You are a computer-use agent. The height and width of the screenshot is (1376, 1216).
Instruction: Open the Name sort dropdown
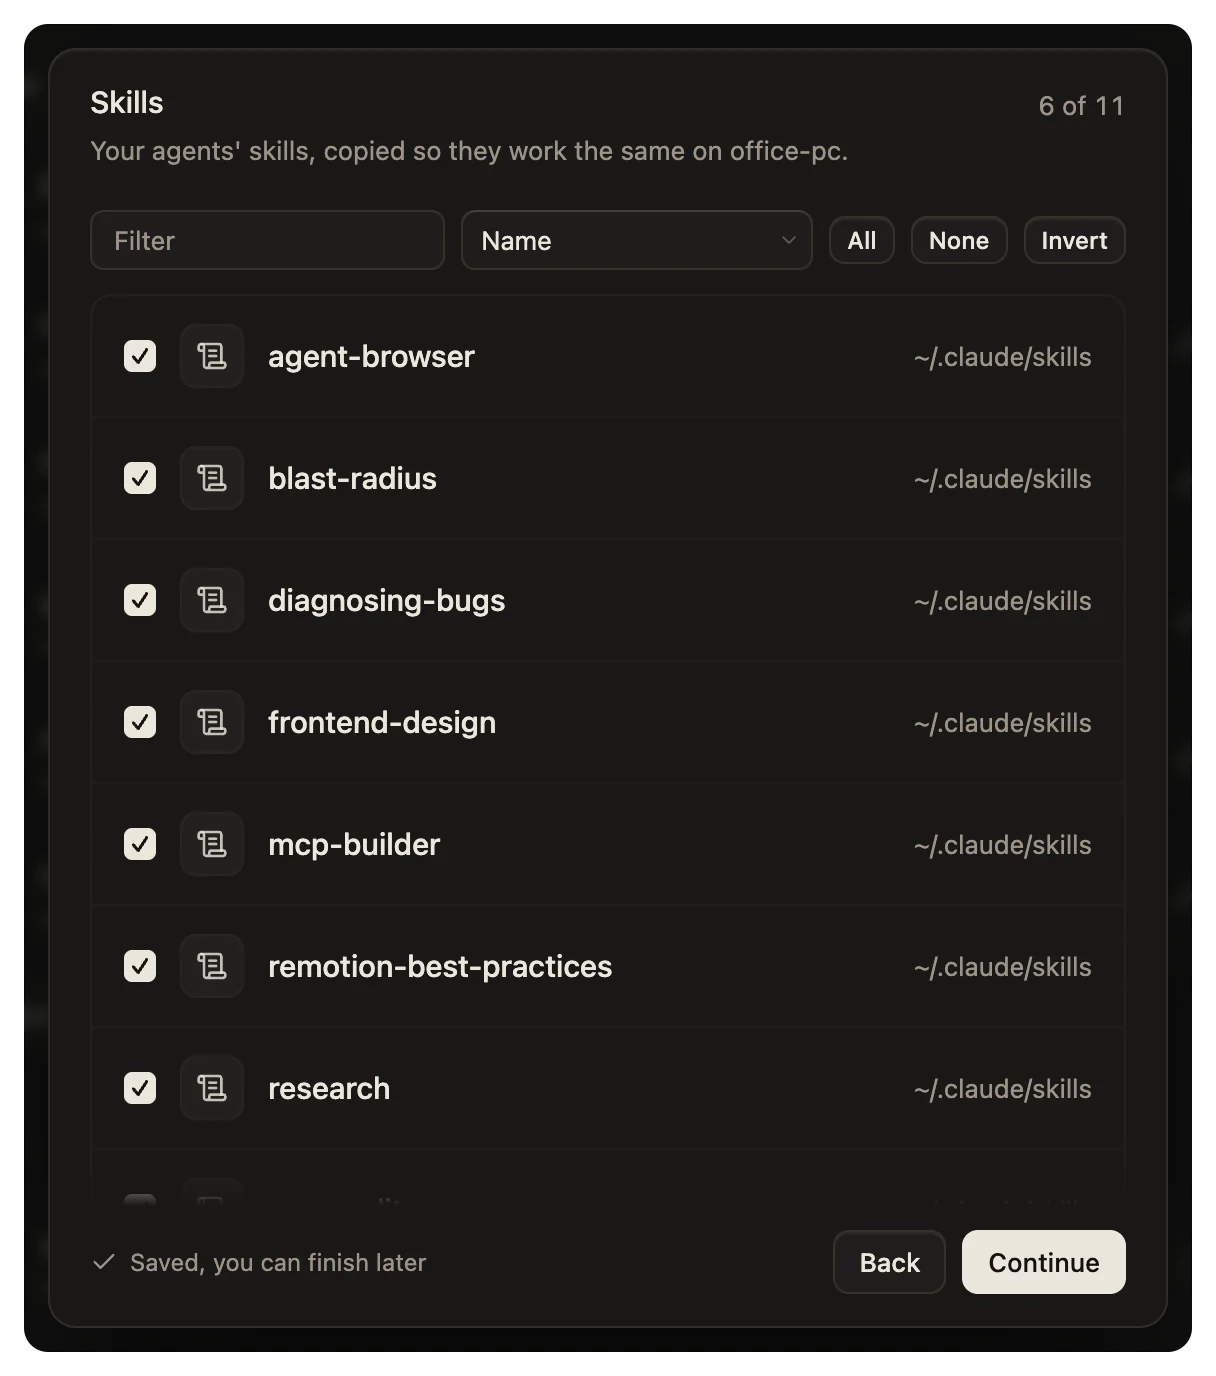click(637, 240)
